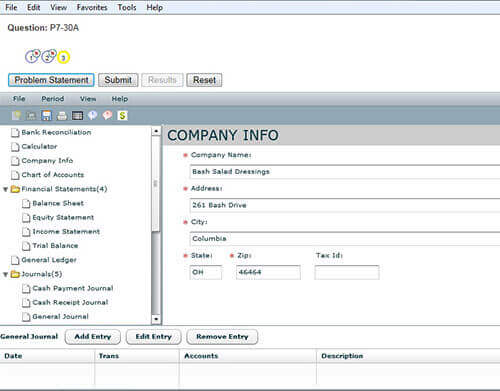Click Remove Entry button

coord(222,337)
